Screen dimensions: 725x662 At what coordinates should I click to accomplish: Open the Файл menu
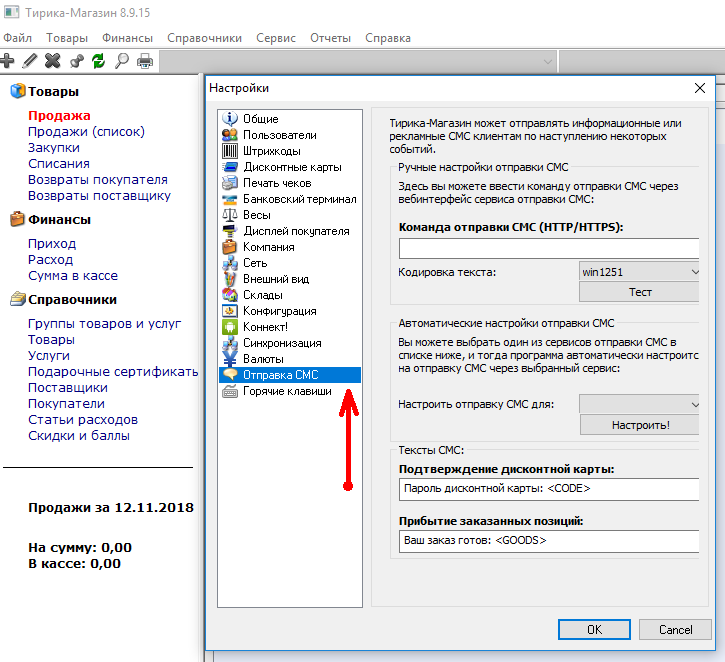[x=18, y=38]
